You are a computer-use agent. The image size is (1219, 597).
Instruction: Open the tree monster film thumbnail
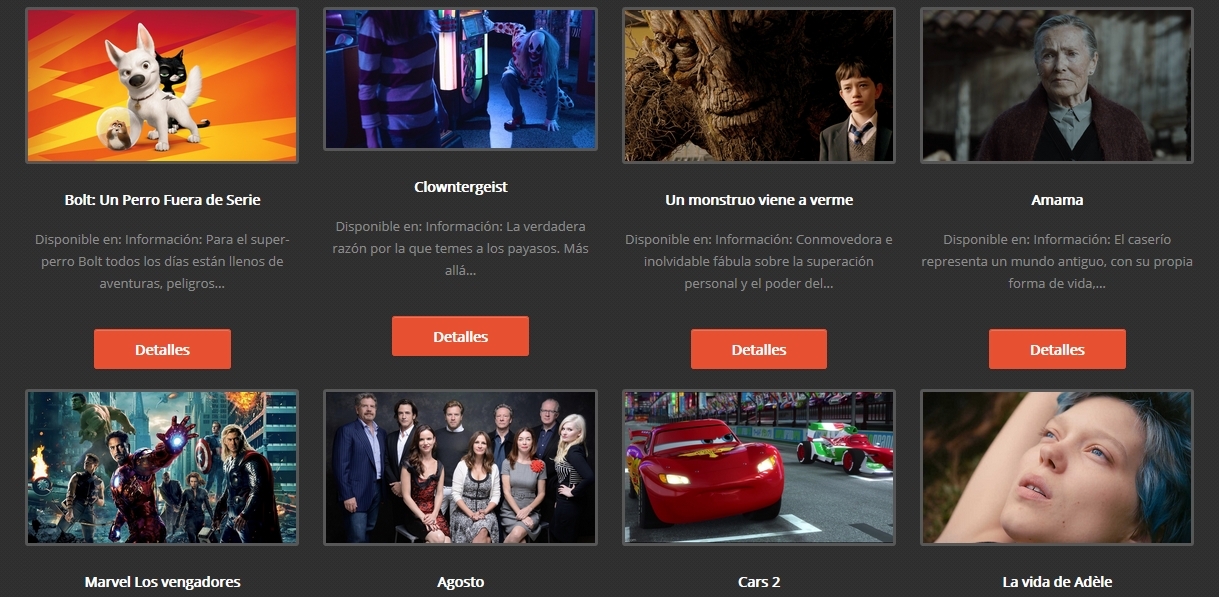point(759,85)
